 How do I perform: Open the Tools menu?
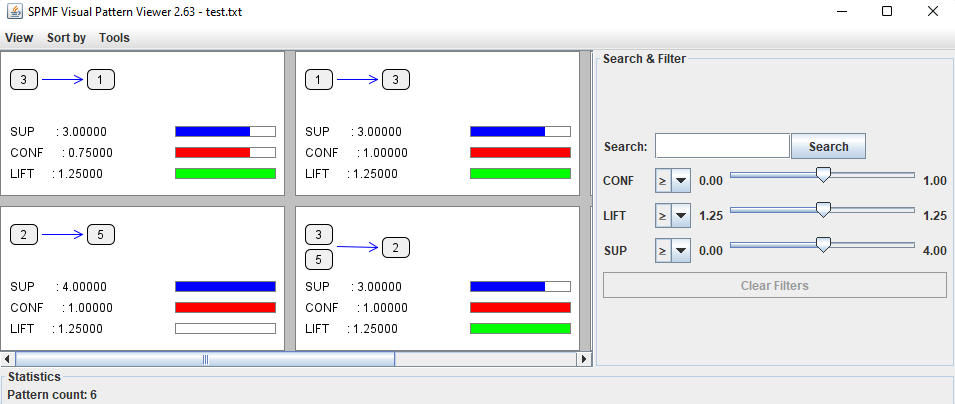coord(114,38)
